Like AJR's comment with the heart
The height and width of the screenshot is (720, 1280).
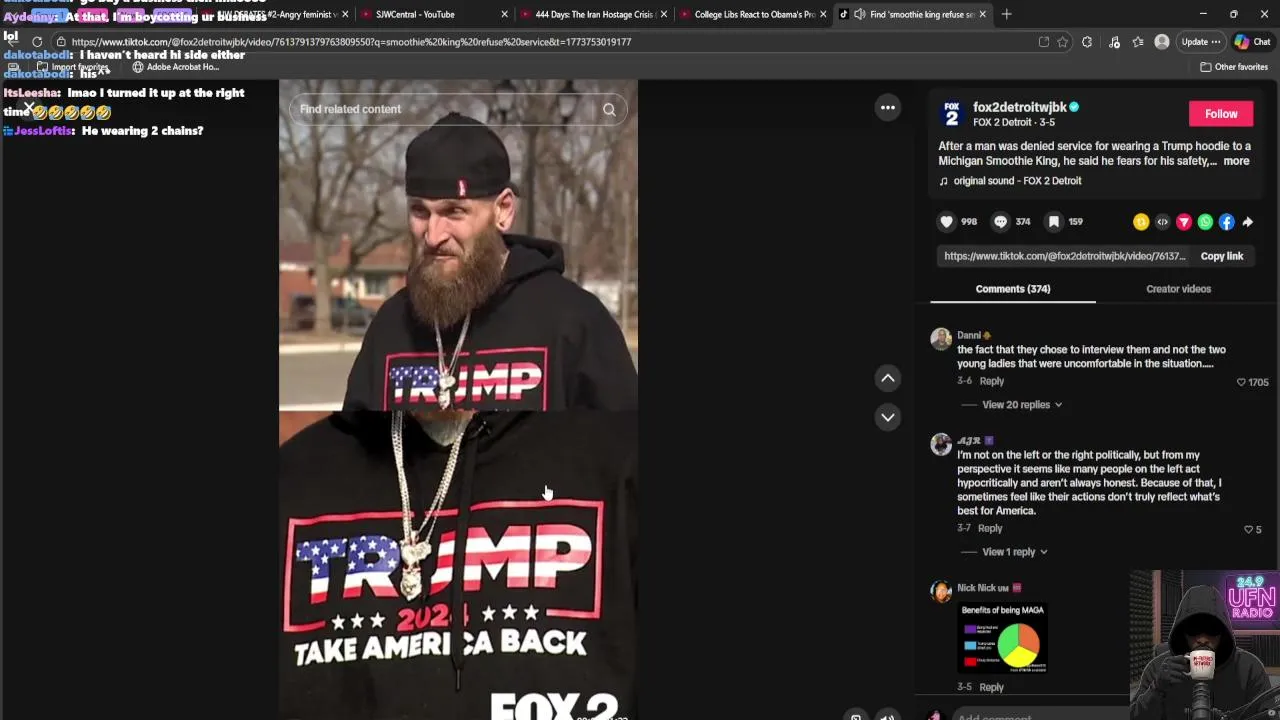[x=1248, y=529]
